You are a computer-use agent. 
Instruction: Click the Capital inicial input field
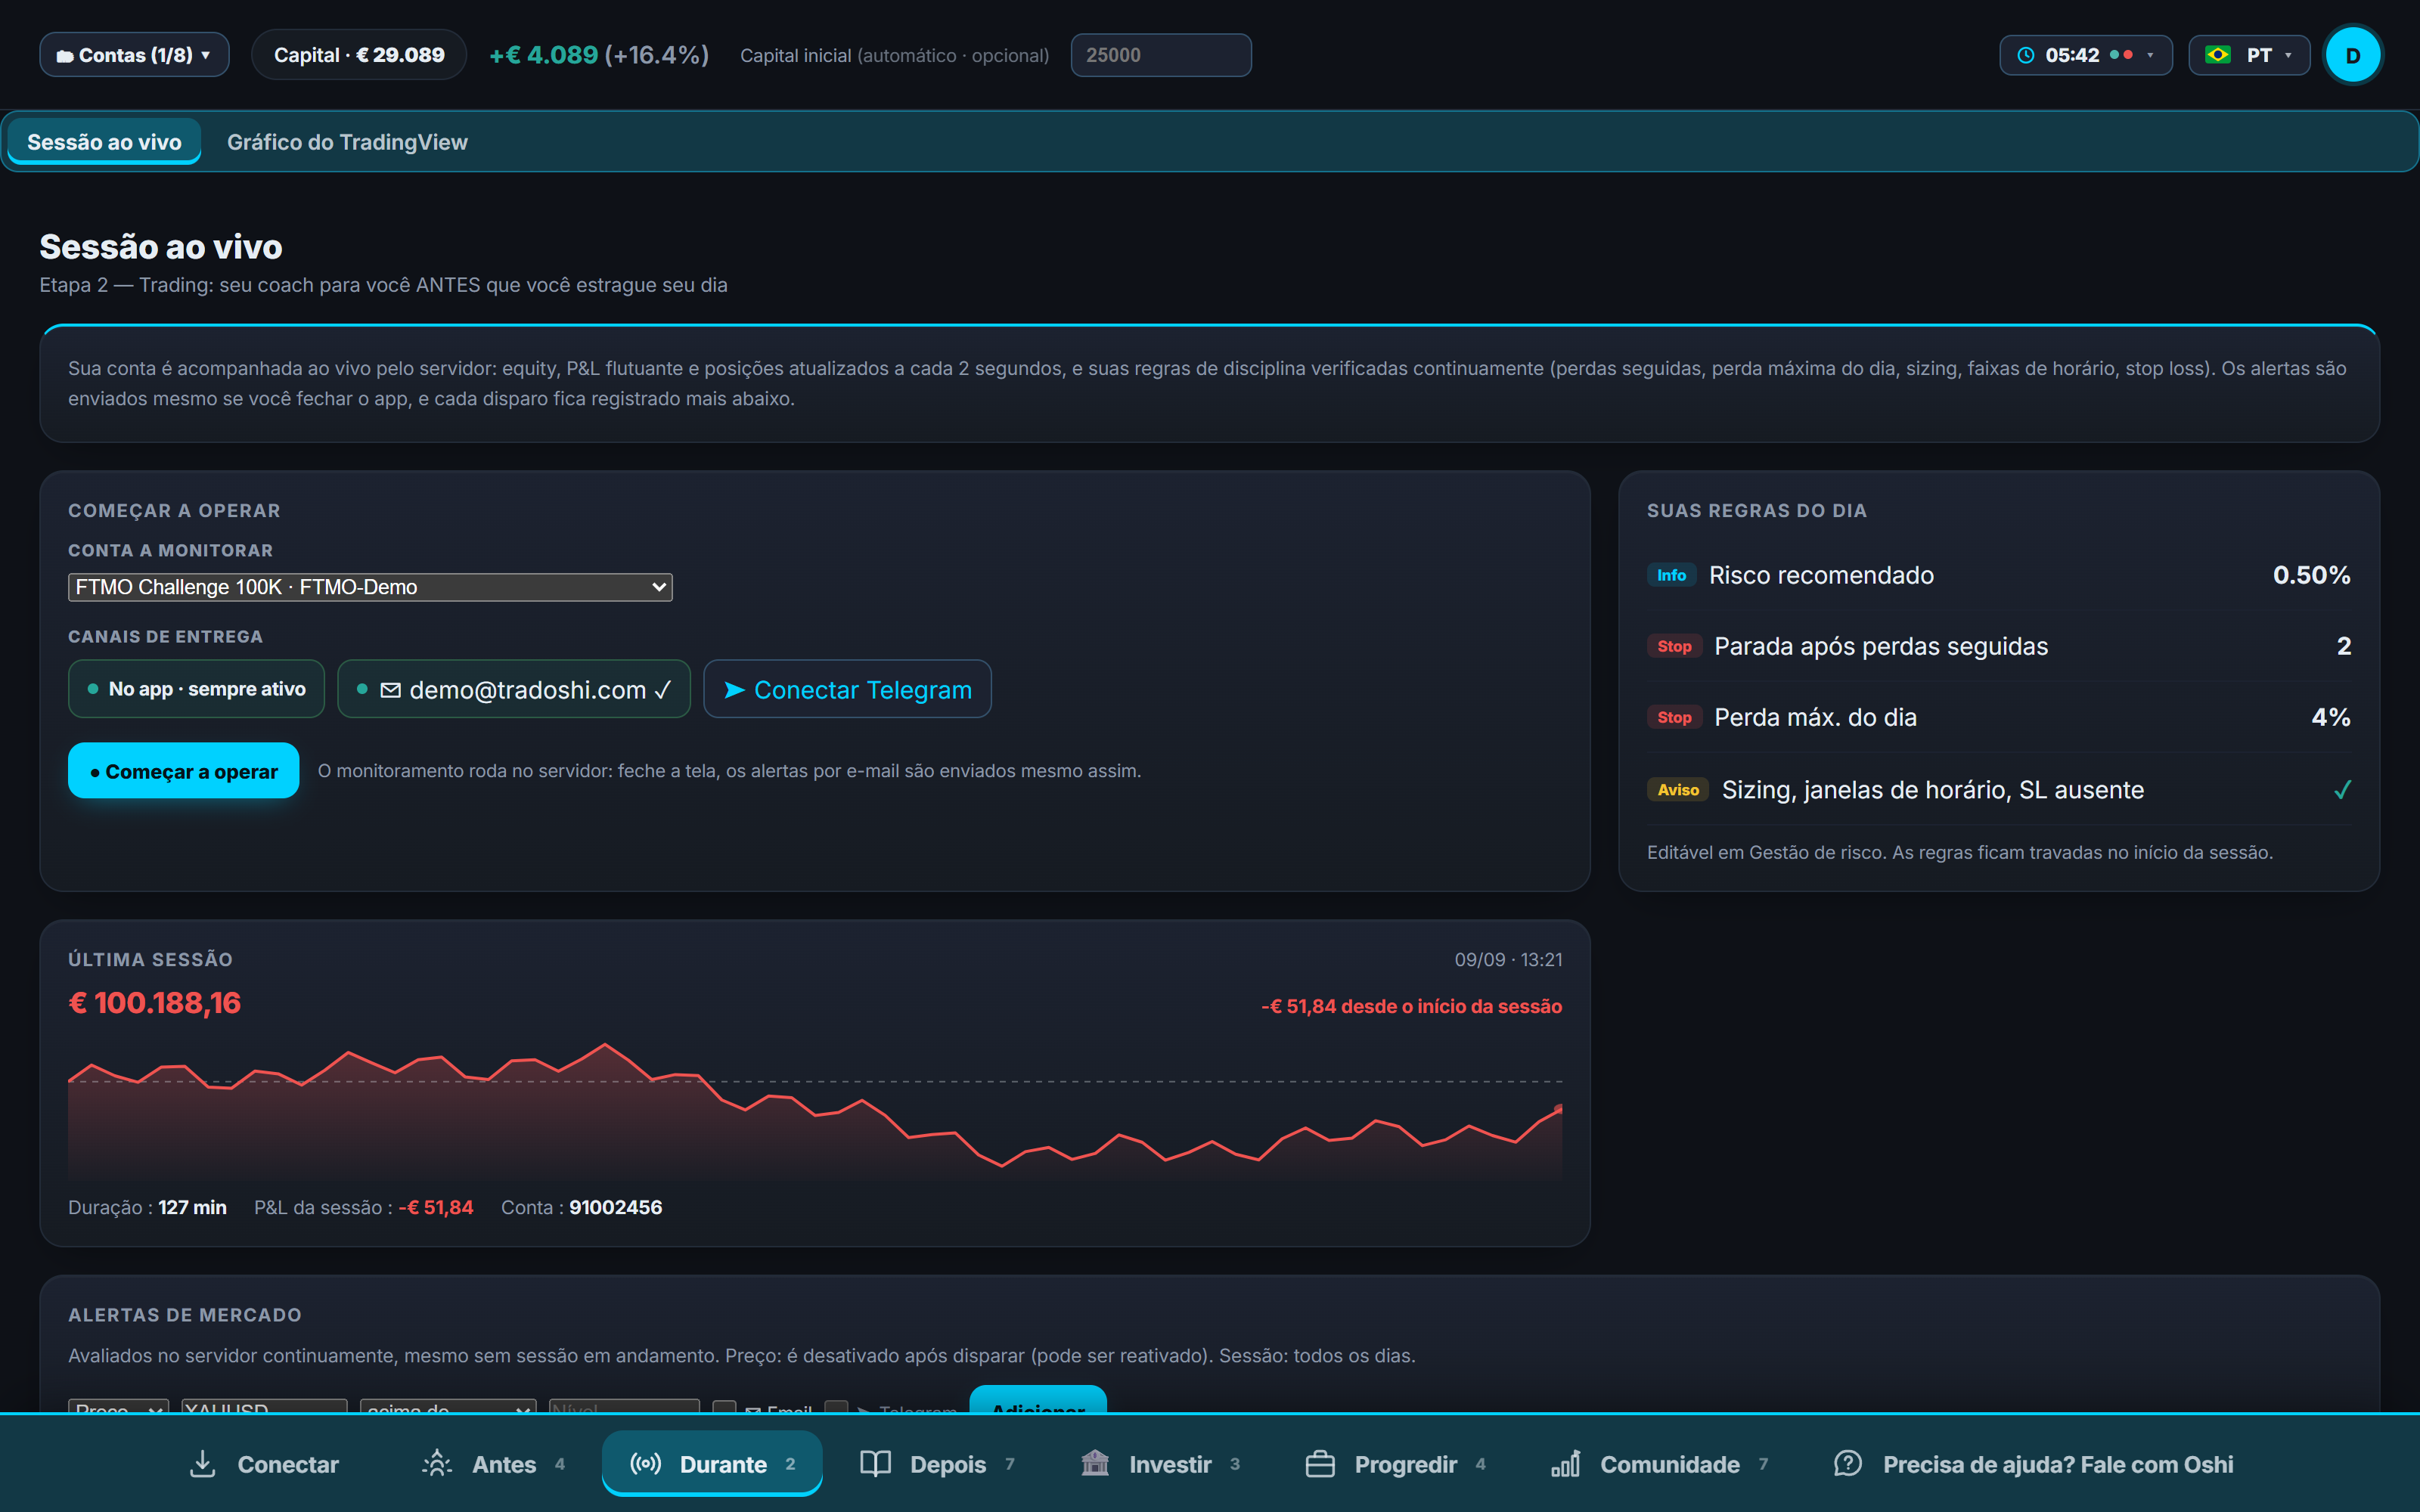(x=1161, y=55)
